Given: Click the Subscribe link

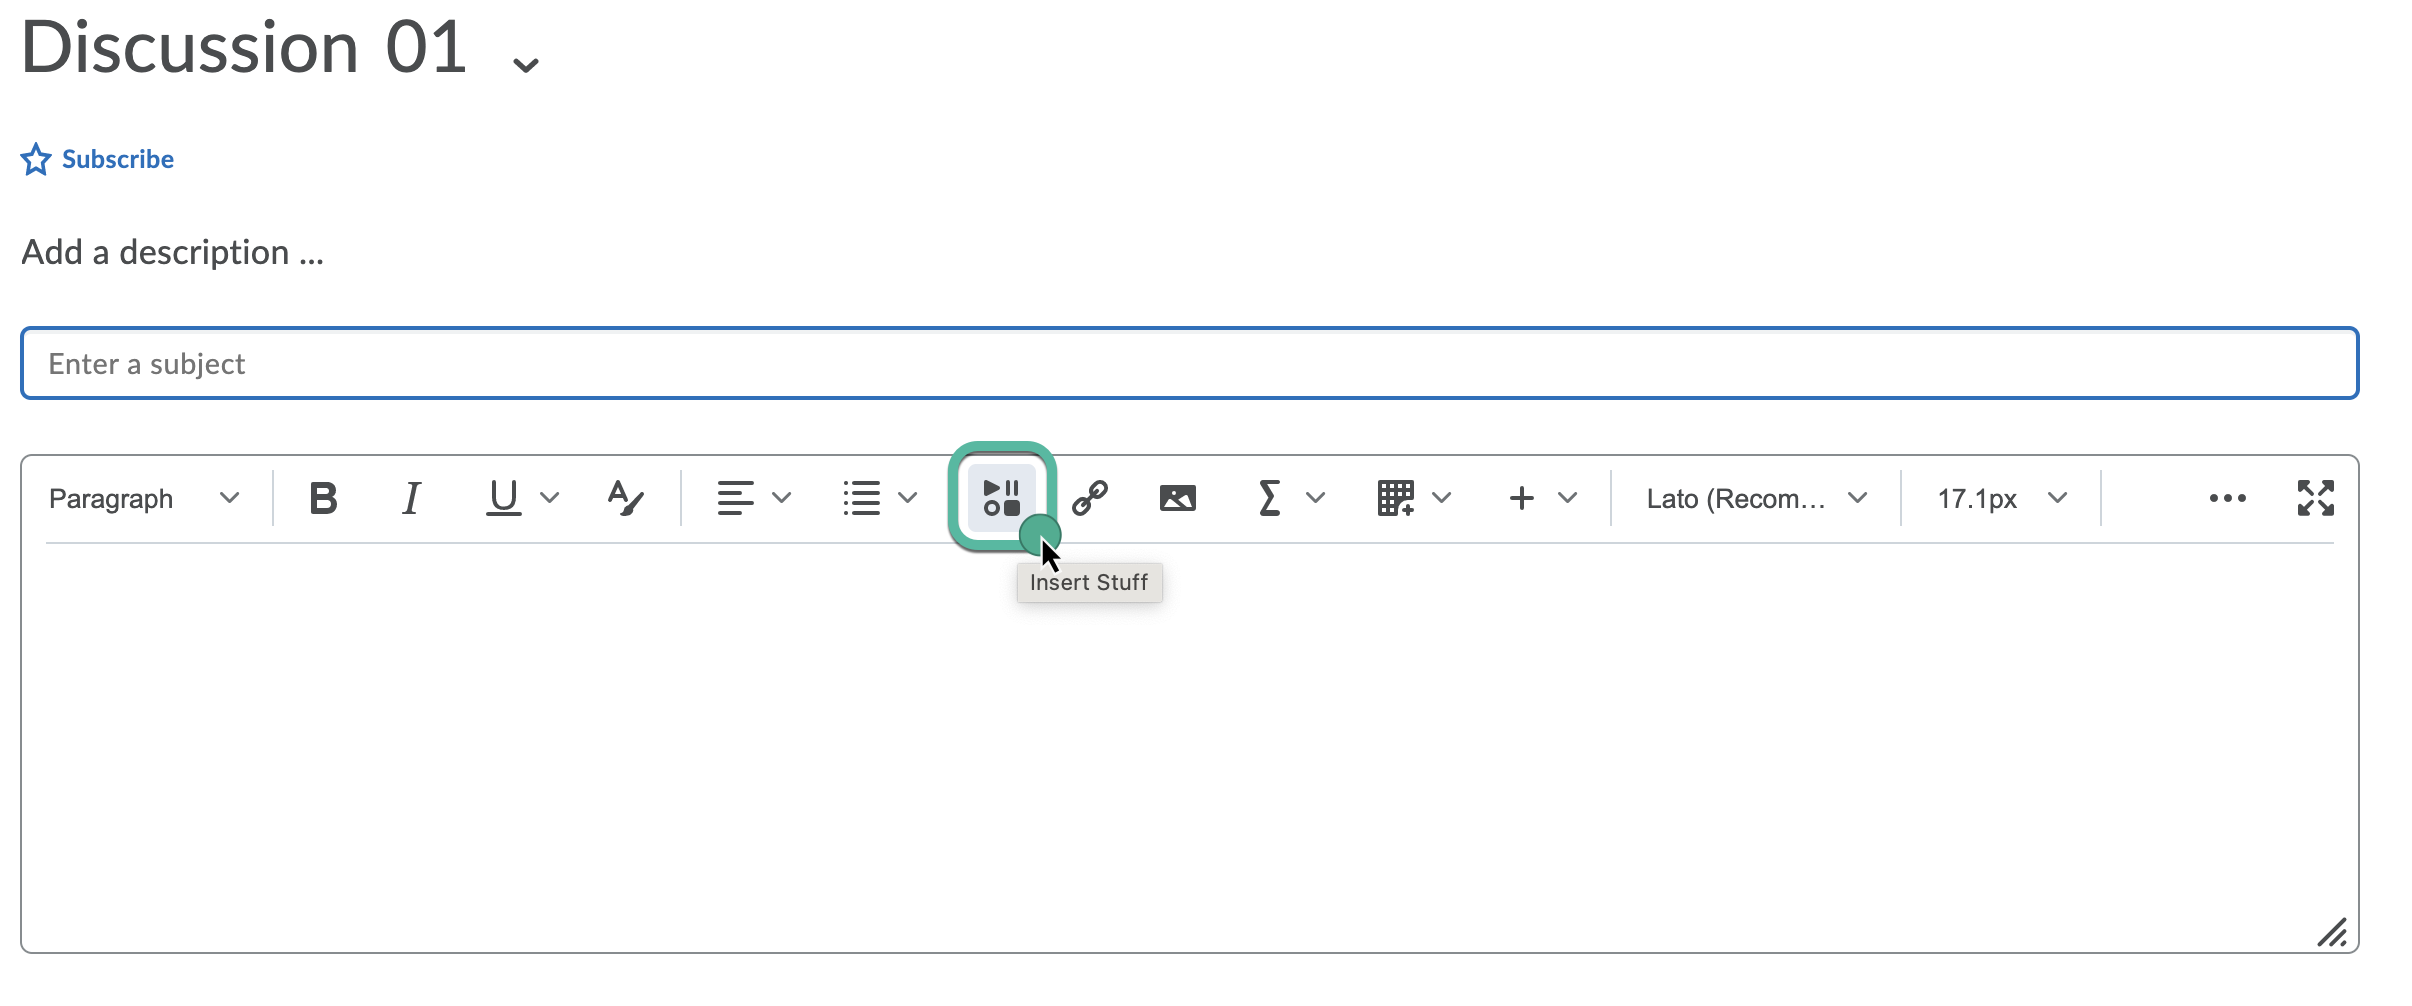Looking at the screenshot, I should (117, 159).
